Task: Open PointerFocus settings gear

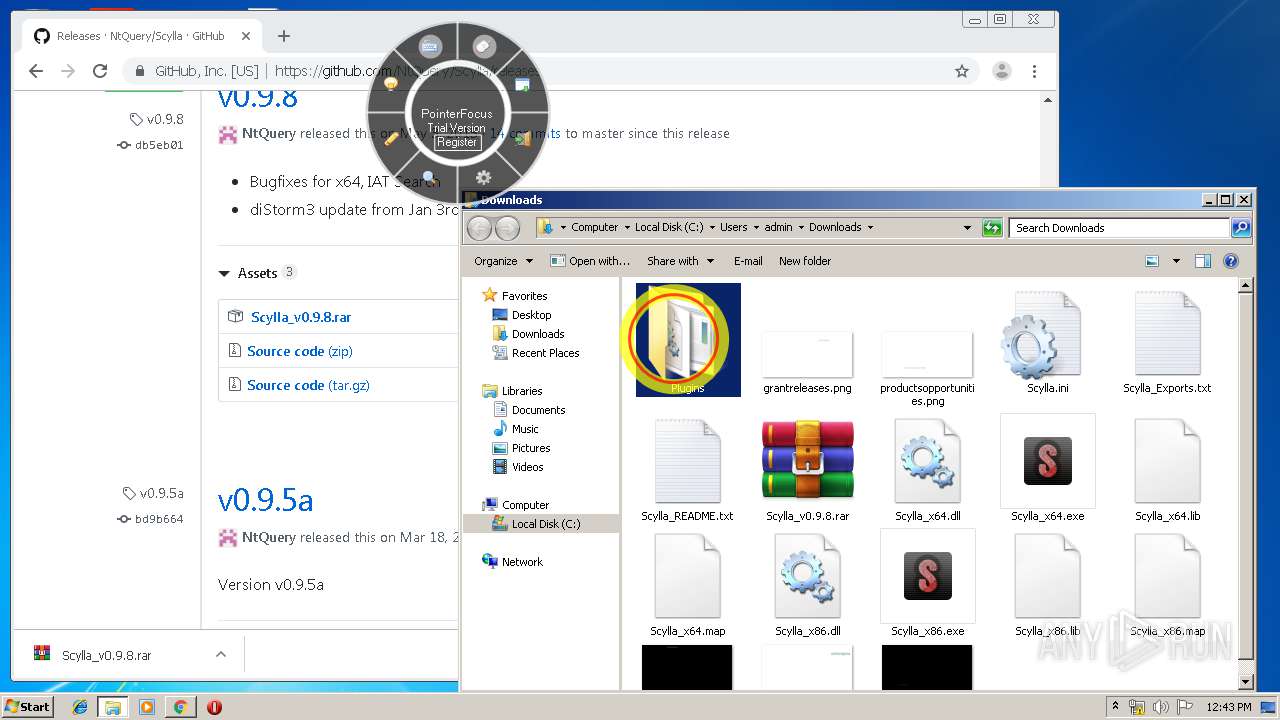Action: tap(484, 177)
